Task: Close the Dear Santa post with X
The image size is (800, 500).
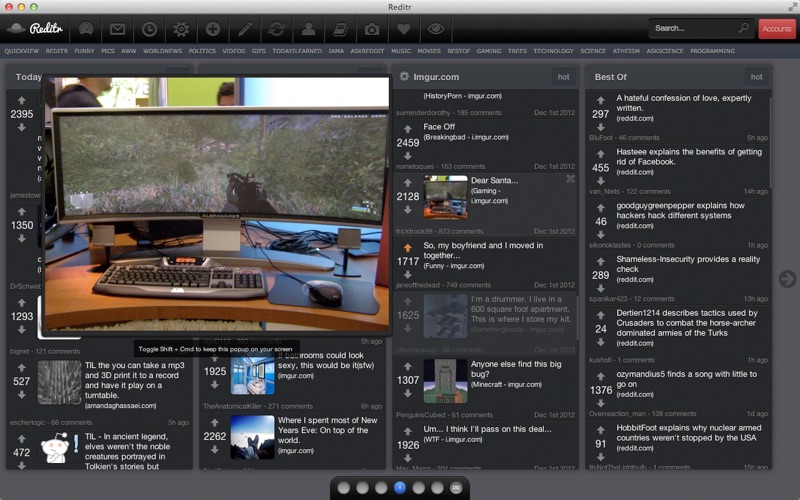Action: point(570,179)
